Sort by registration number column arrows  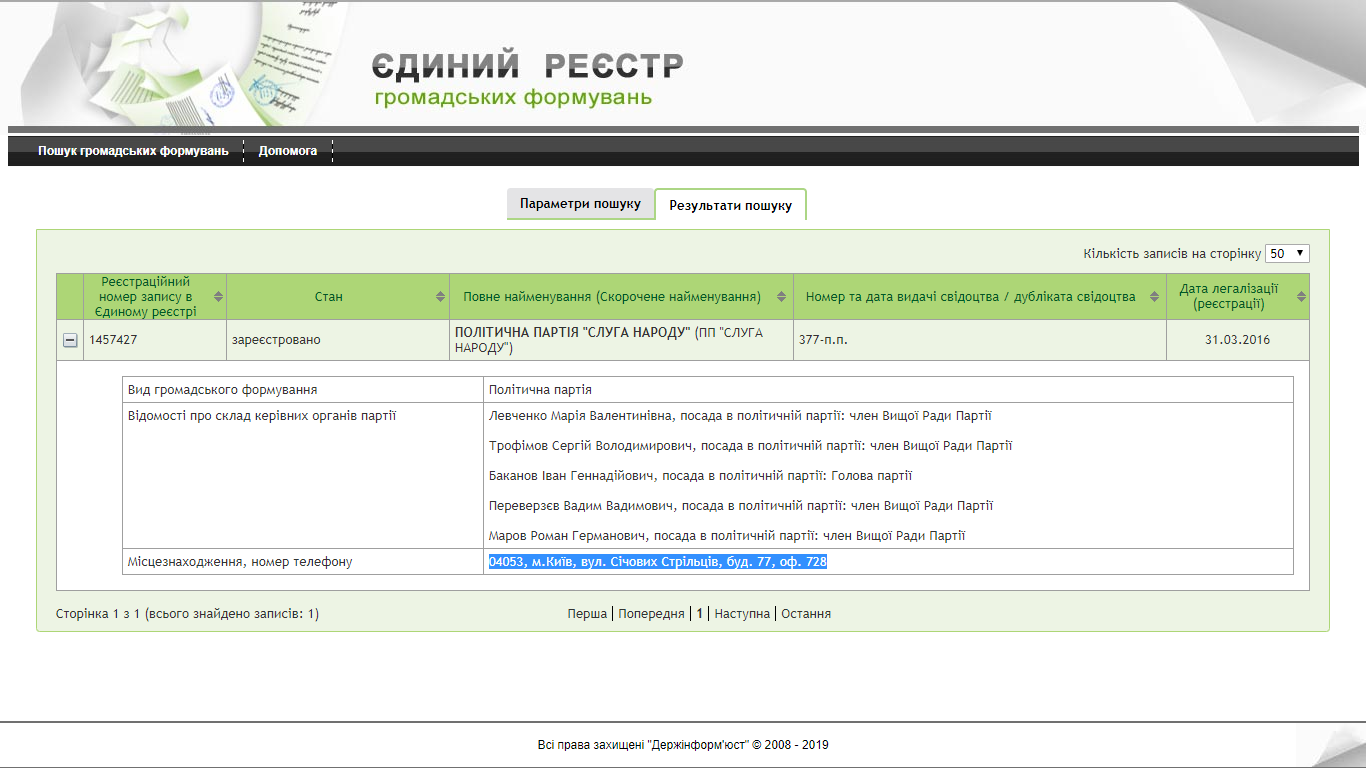point(219,297)
